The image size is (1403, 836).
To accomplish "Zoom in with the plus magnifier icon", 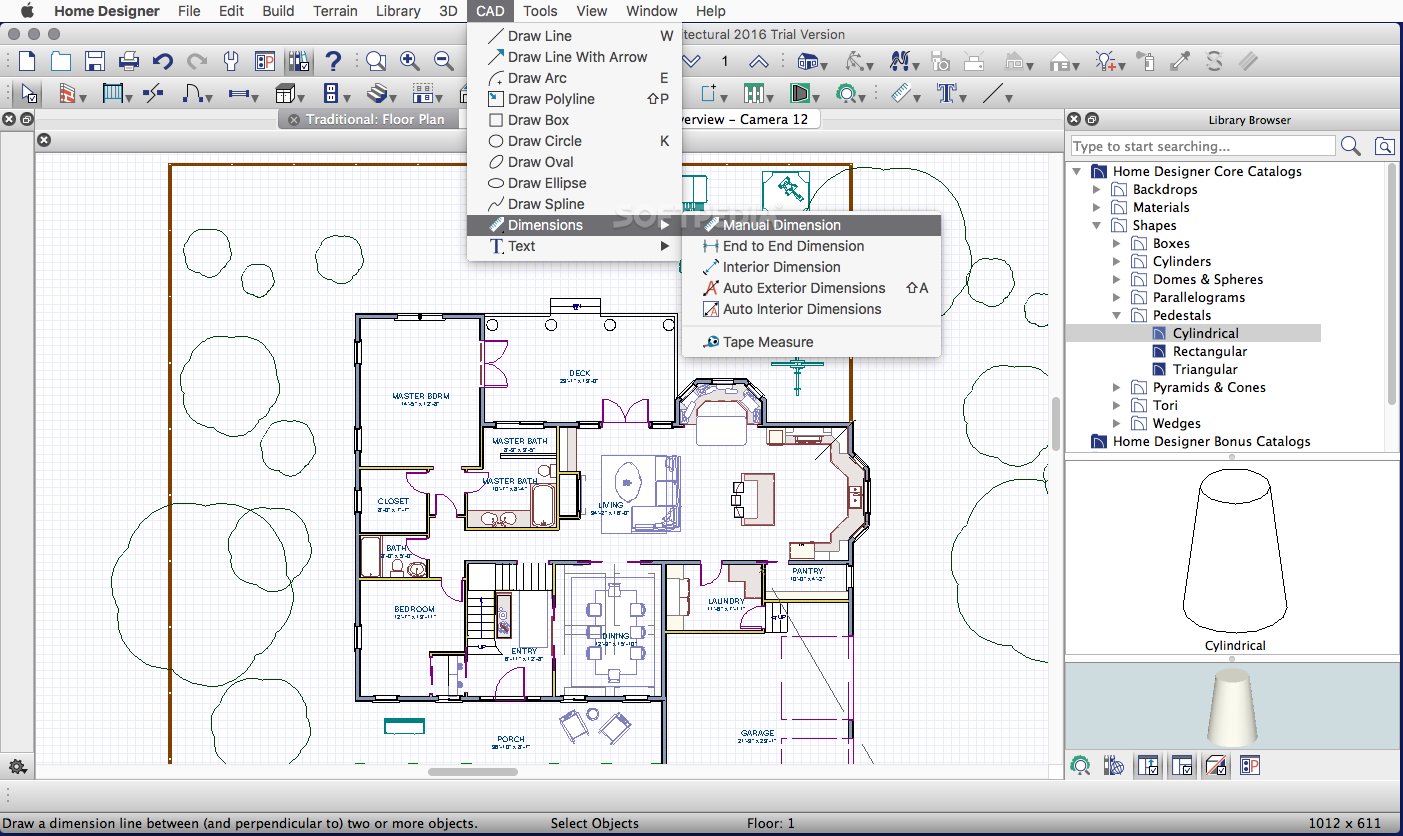I will pos(410,61).
